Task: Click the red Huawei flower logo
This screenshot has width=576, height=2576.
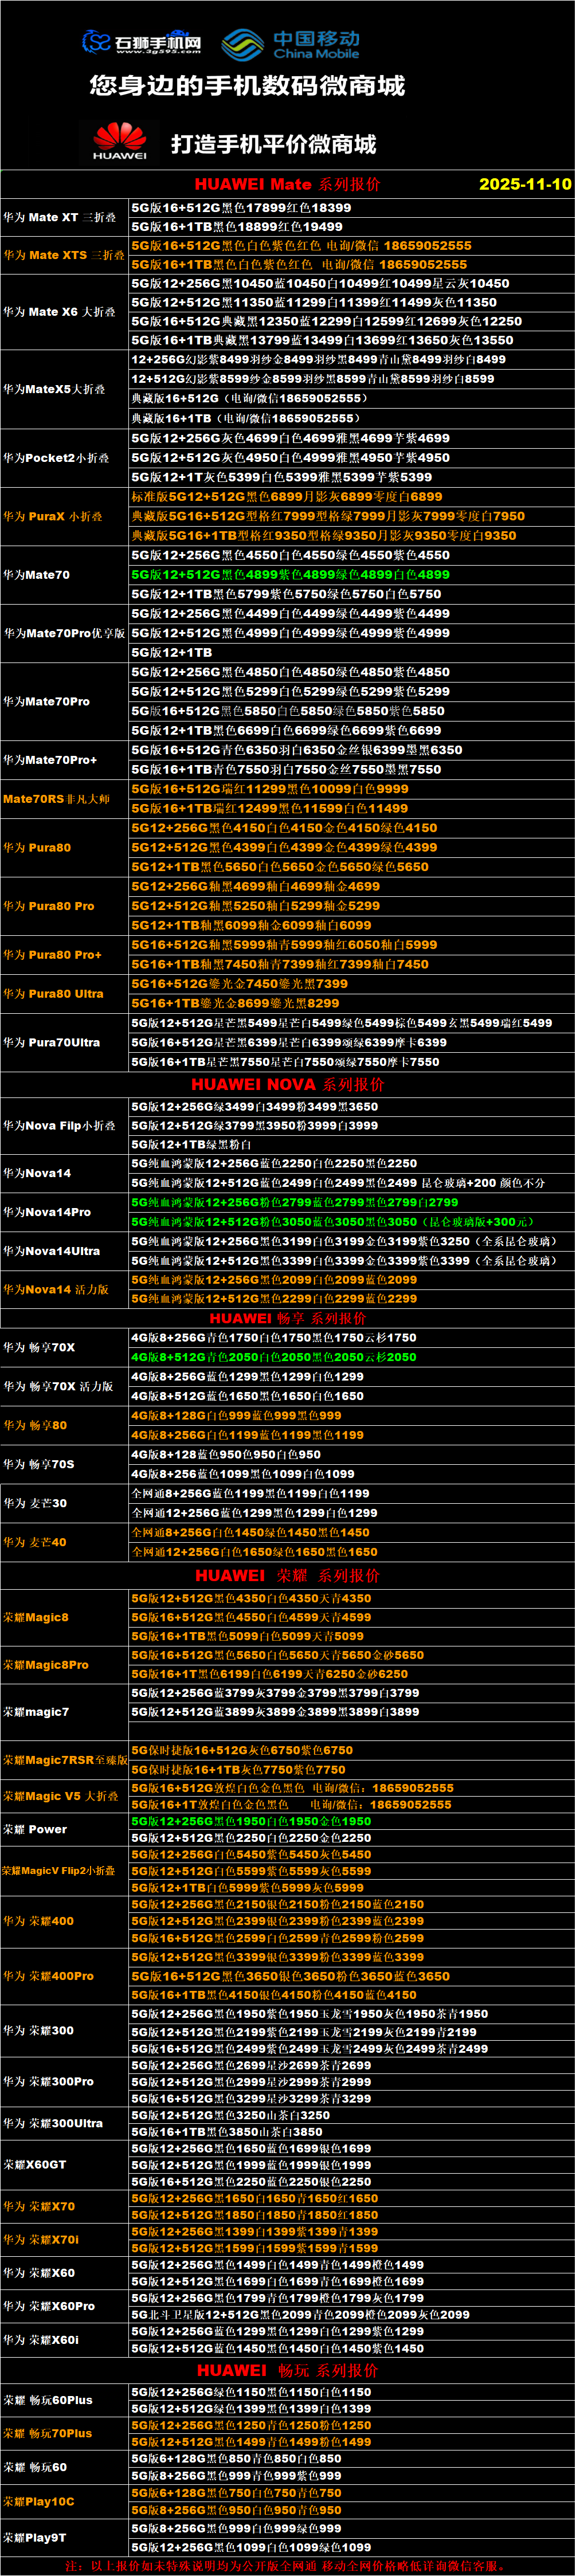Action: [x=119, y=141]
